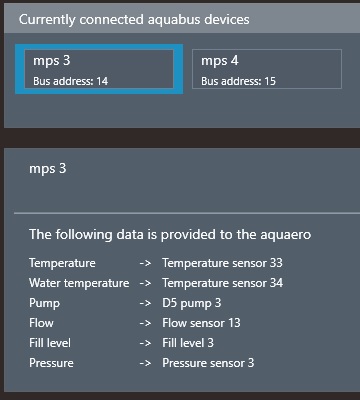The width and height of the screenshot is (360, 400).
Task: Click the D5 pump 3 mapping
Action: 192,303
